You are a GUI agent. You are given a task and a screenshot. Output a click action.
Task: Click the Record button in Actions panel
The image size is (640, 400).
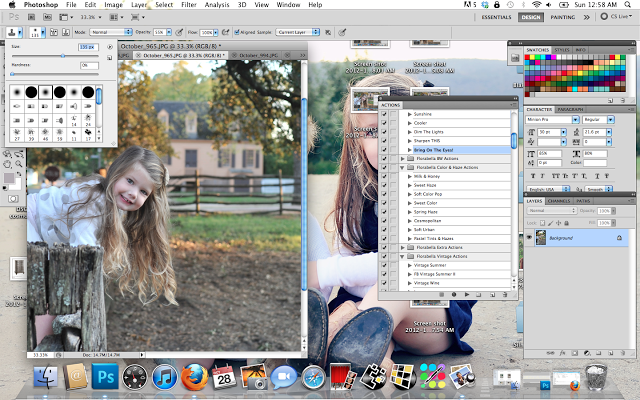point(454,294)
